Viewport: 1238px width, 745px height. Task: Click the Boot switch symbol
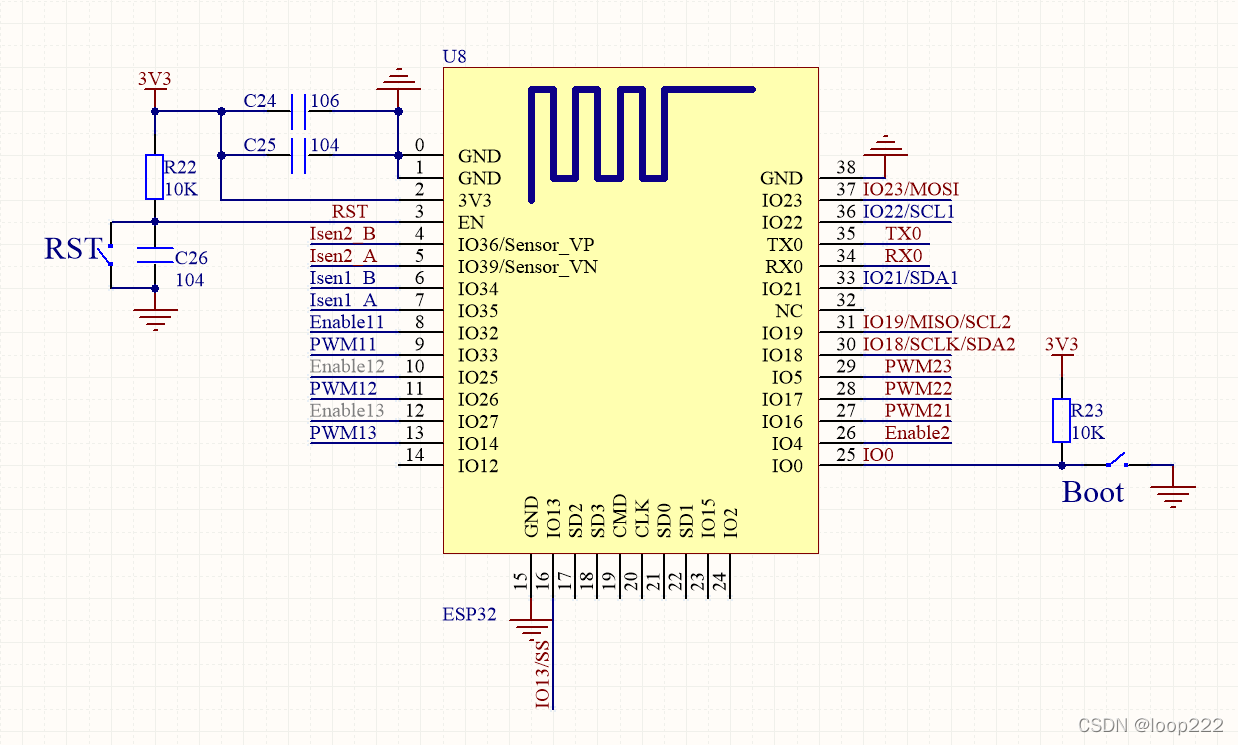pos(1116,462)
